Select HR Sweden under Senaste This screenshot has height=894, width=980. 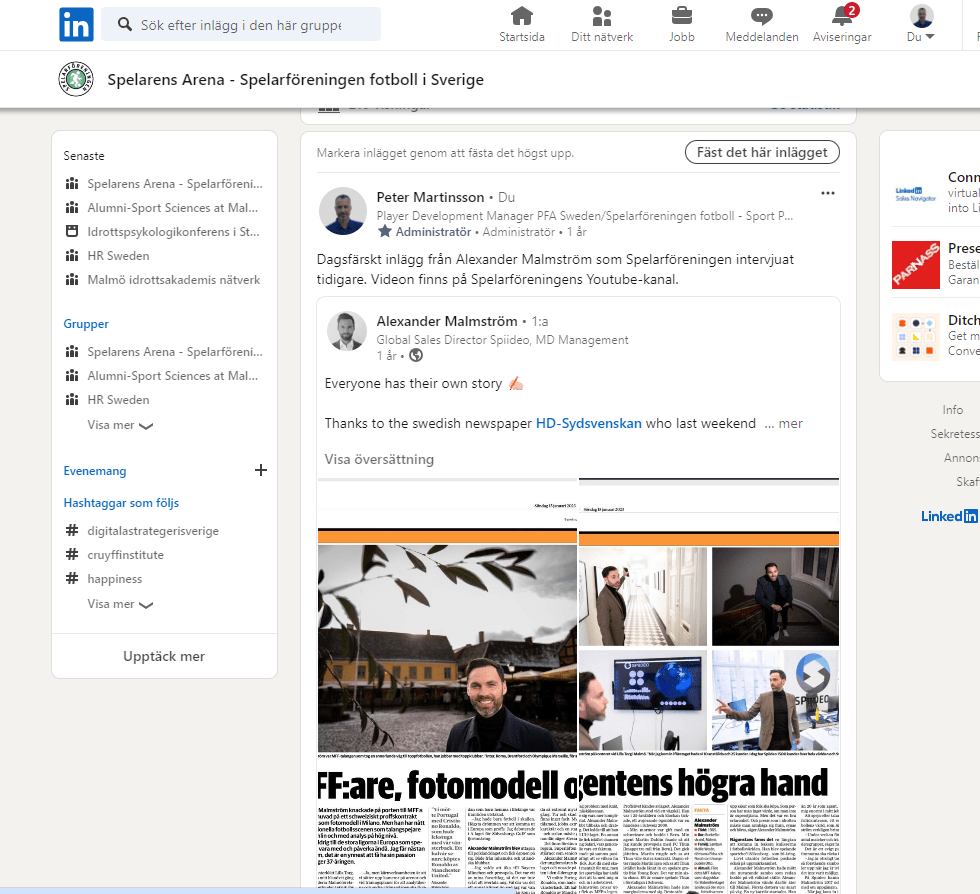click(x=118, y=256)
